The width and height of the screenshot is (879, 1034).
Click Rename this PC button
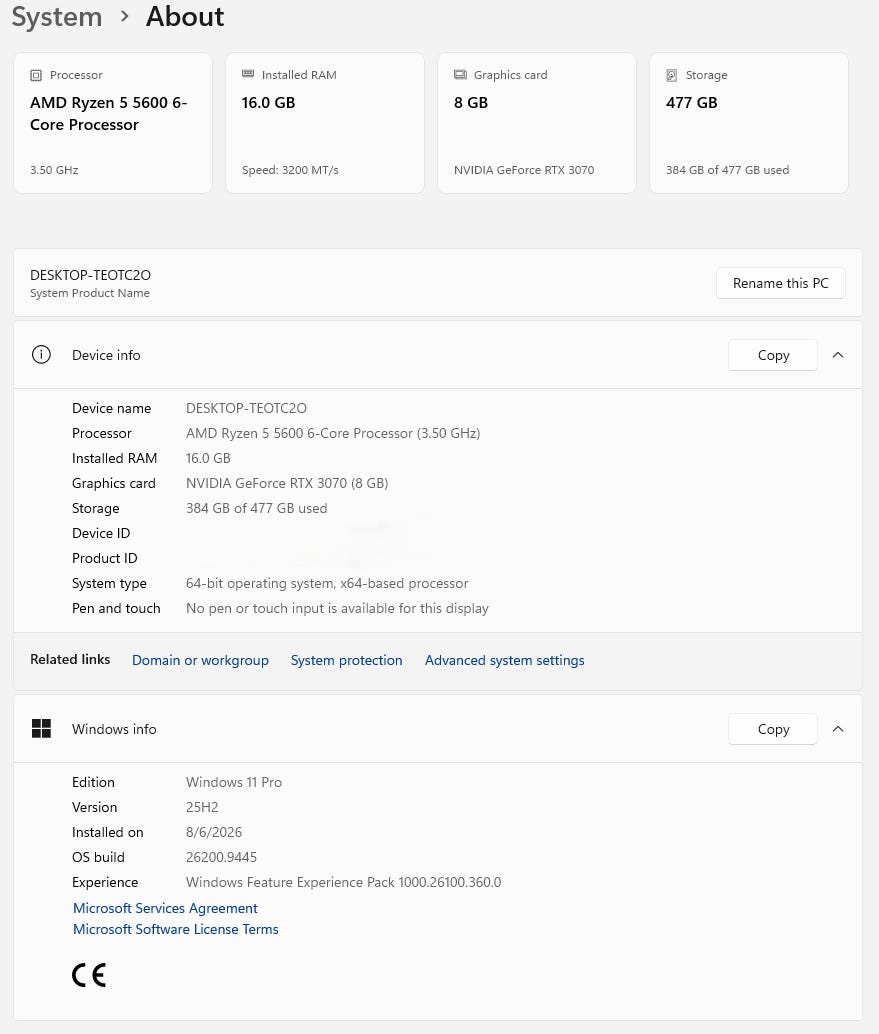point(781,283)
